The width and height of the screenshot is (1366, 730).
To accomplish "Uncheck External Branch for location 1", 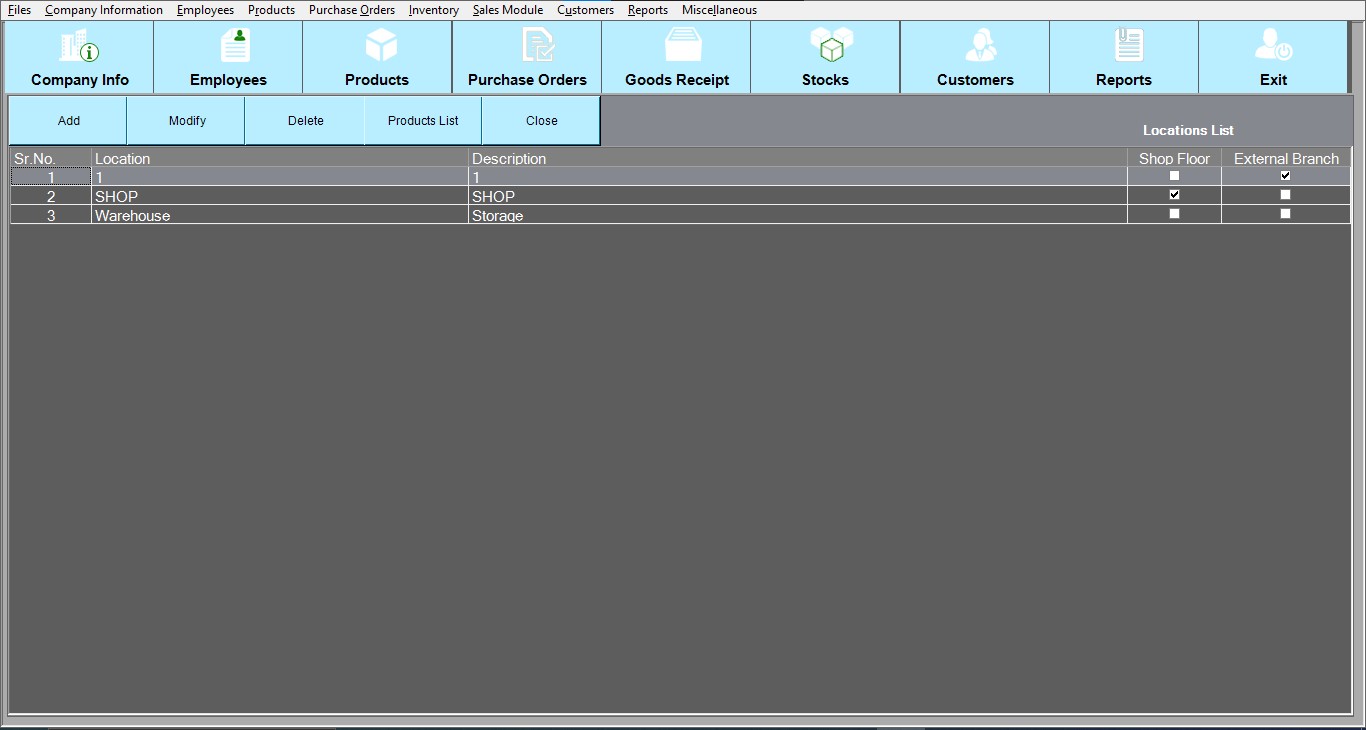I will 1285,176.
